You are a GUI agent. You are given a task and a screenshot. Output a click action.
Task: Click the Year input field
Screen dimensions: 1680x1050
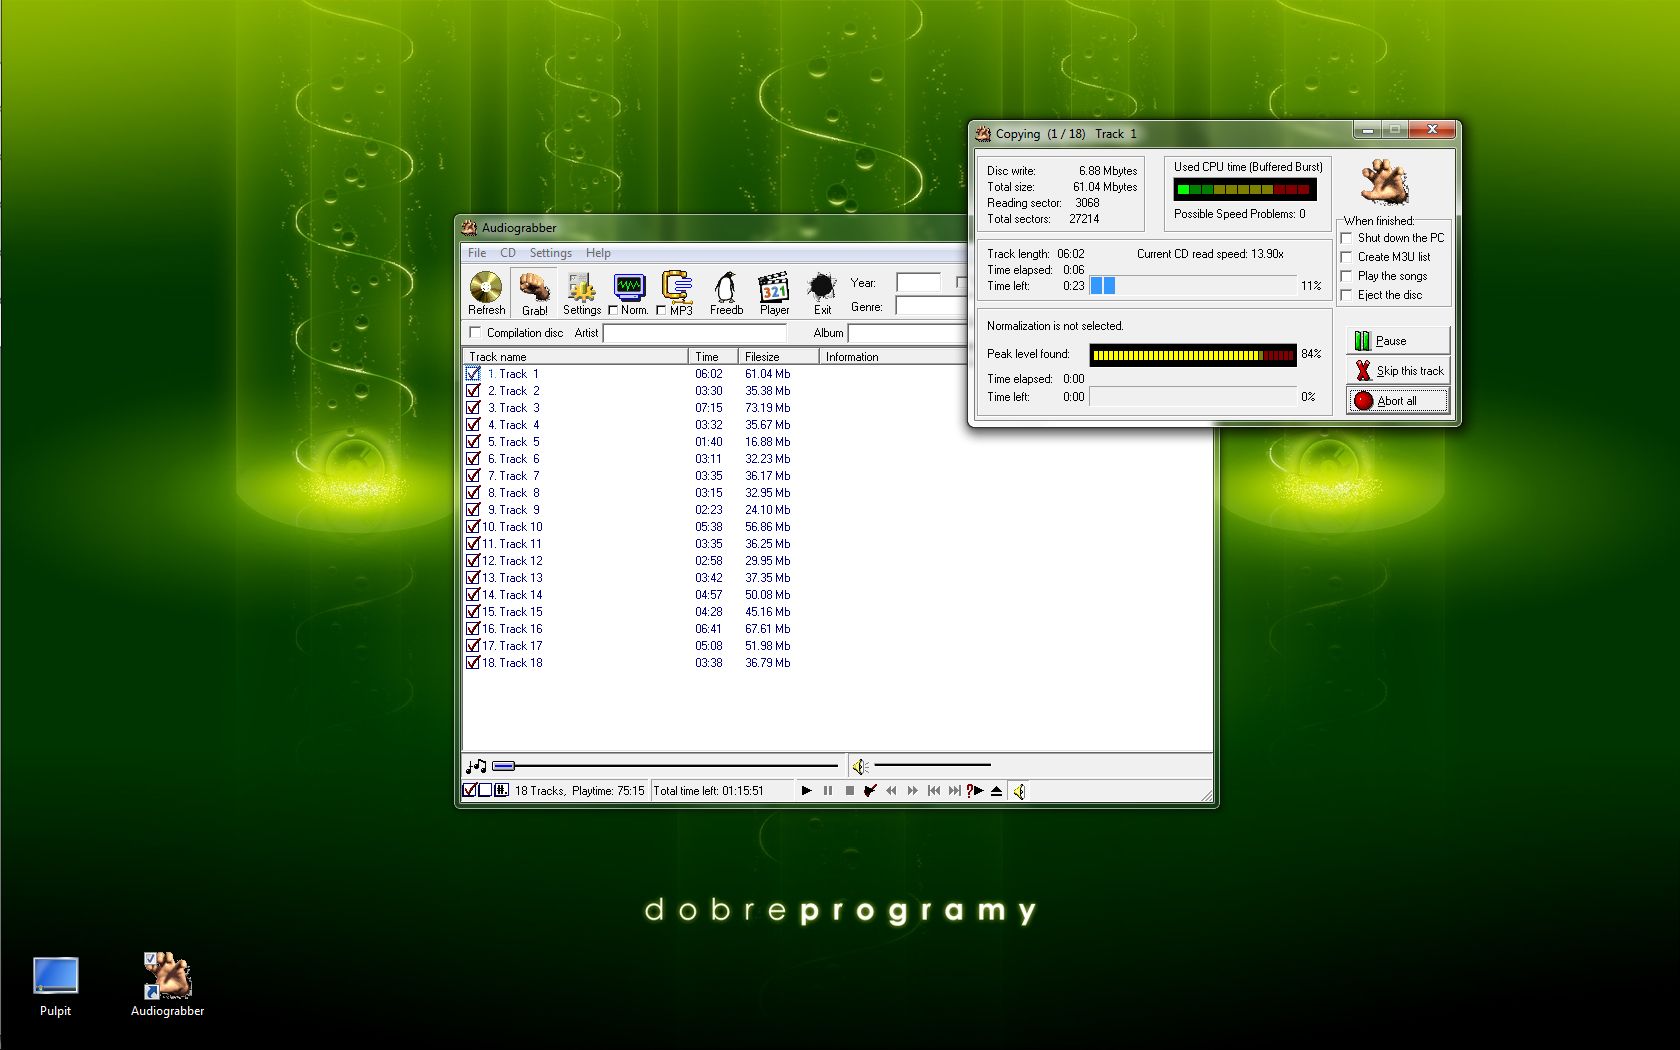[918, 283]
